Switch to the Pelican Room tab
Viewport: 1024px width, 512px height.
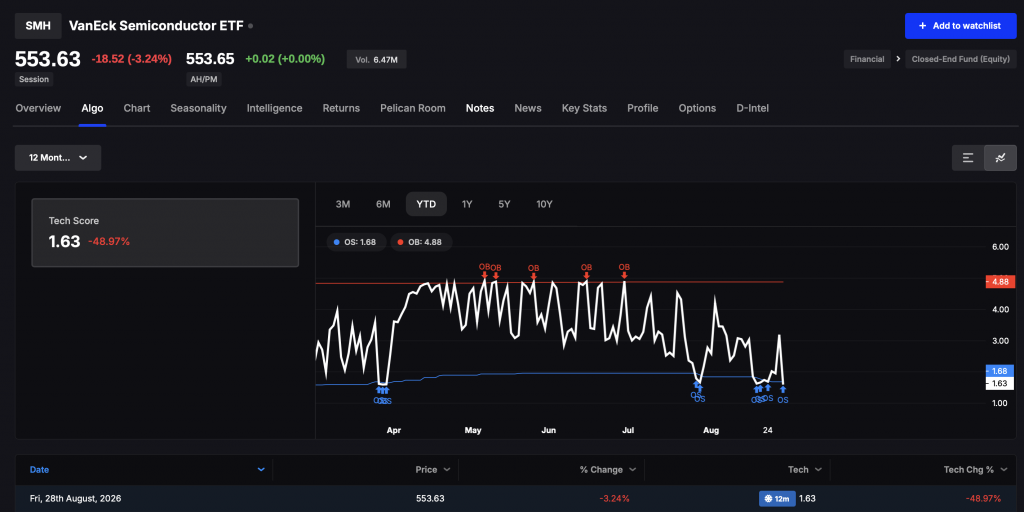pyautogui.click(x=413, y=108)
